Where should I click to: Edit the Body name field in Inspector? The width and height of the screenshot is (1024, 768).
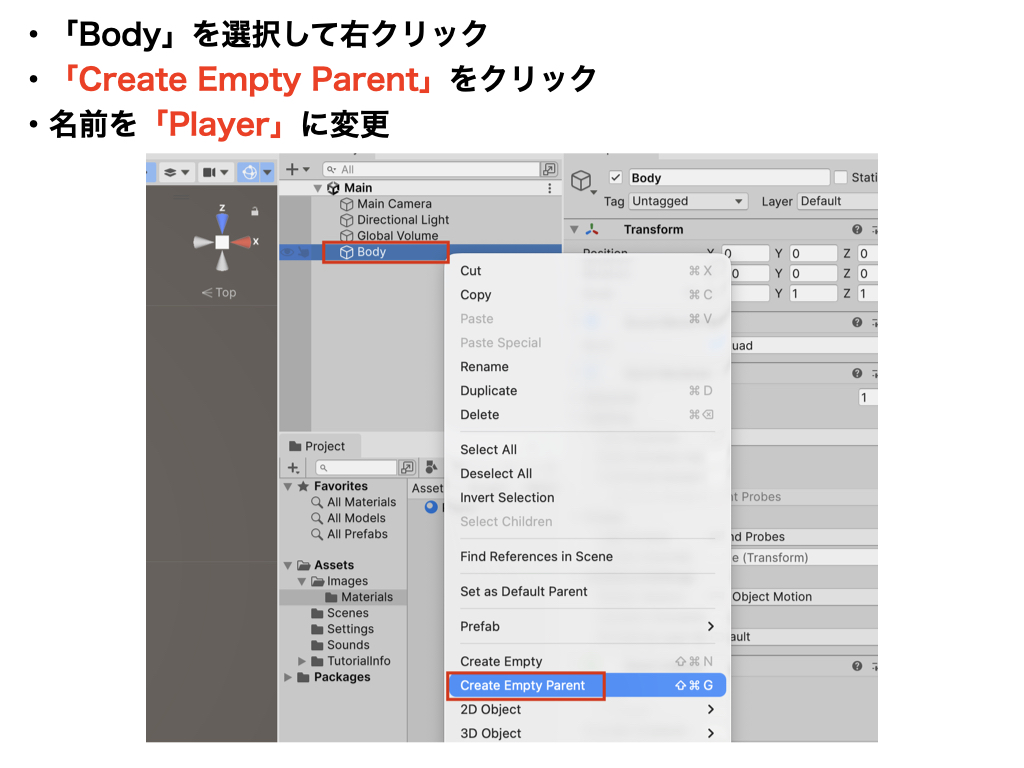(729, 178)
